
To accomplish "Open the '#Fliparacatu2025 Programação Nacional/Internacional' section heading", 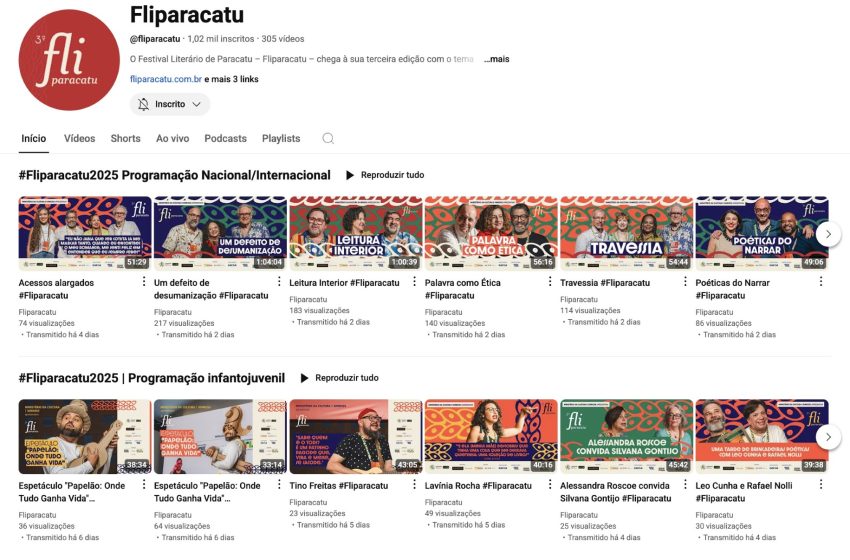I will click(175, 175).
